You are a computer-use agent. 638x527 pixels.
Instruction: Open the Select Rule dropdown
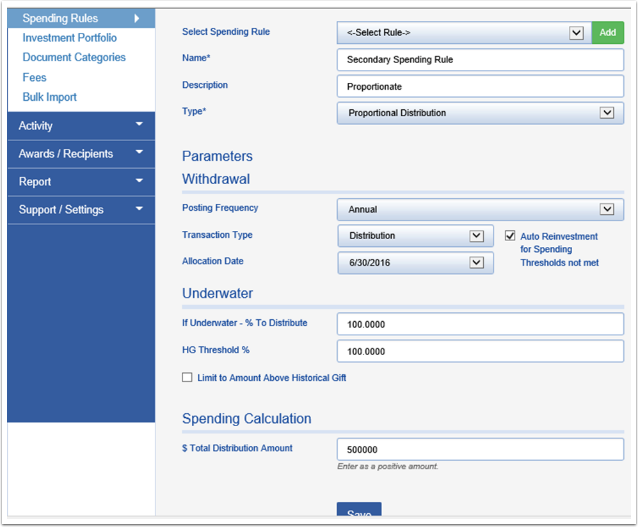[x=464, y=33]
